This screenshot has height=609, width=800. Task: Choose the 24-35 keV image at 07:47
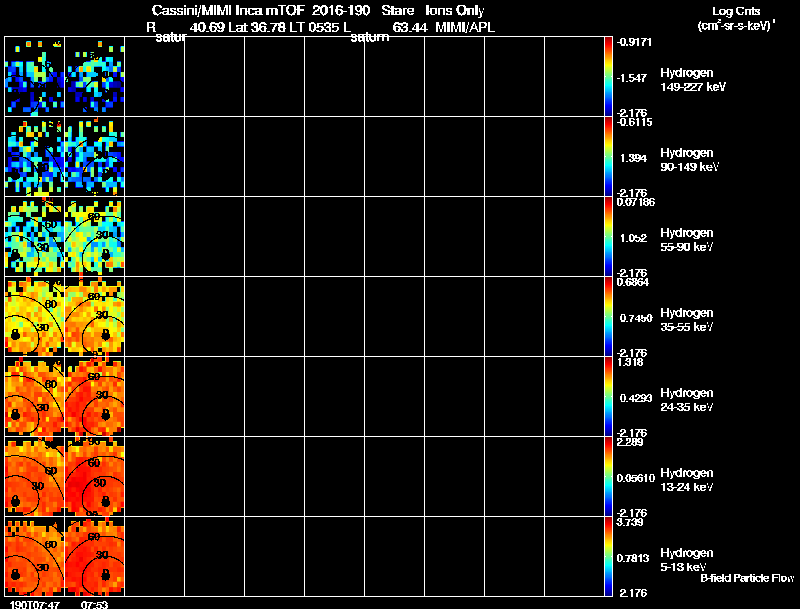[35, 397]
